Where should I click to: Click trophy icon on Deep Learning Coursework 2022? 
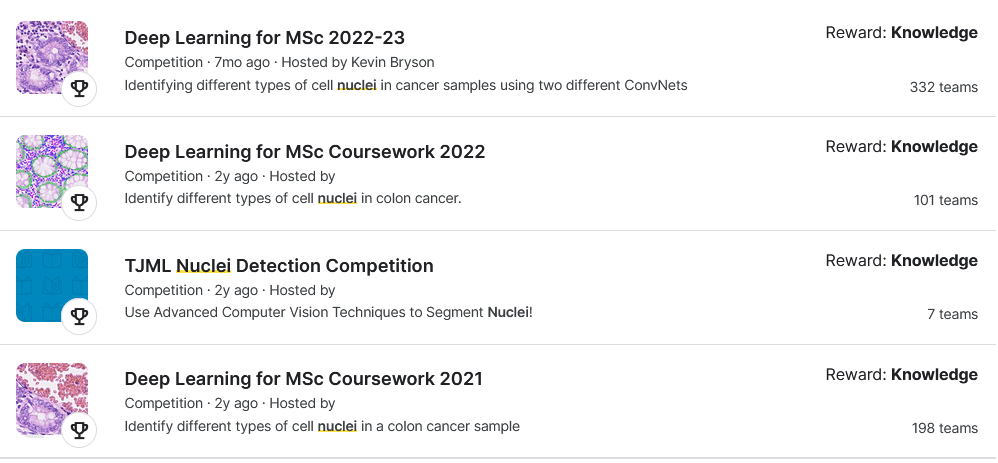click(79, 203)
